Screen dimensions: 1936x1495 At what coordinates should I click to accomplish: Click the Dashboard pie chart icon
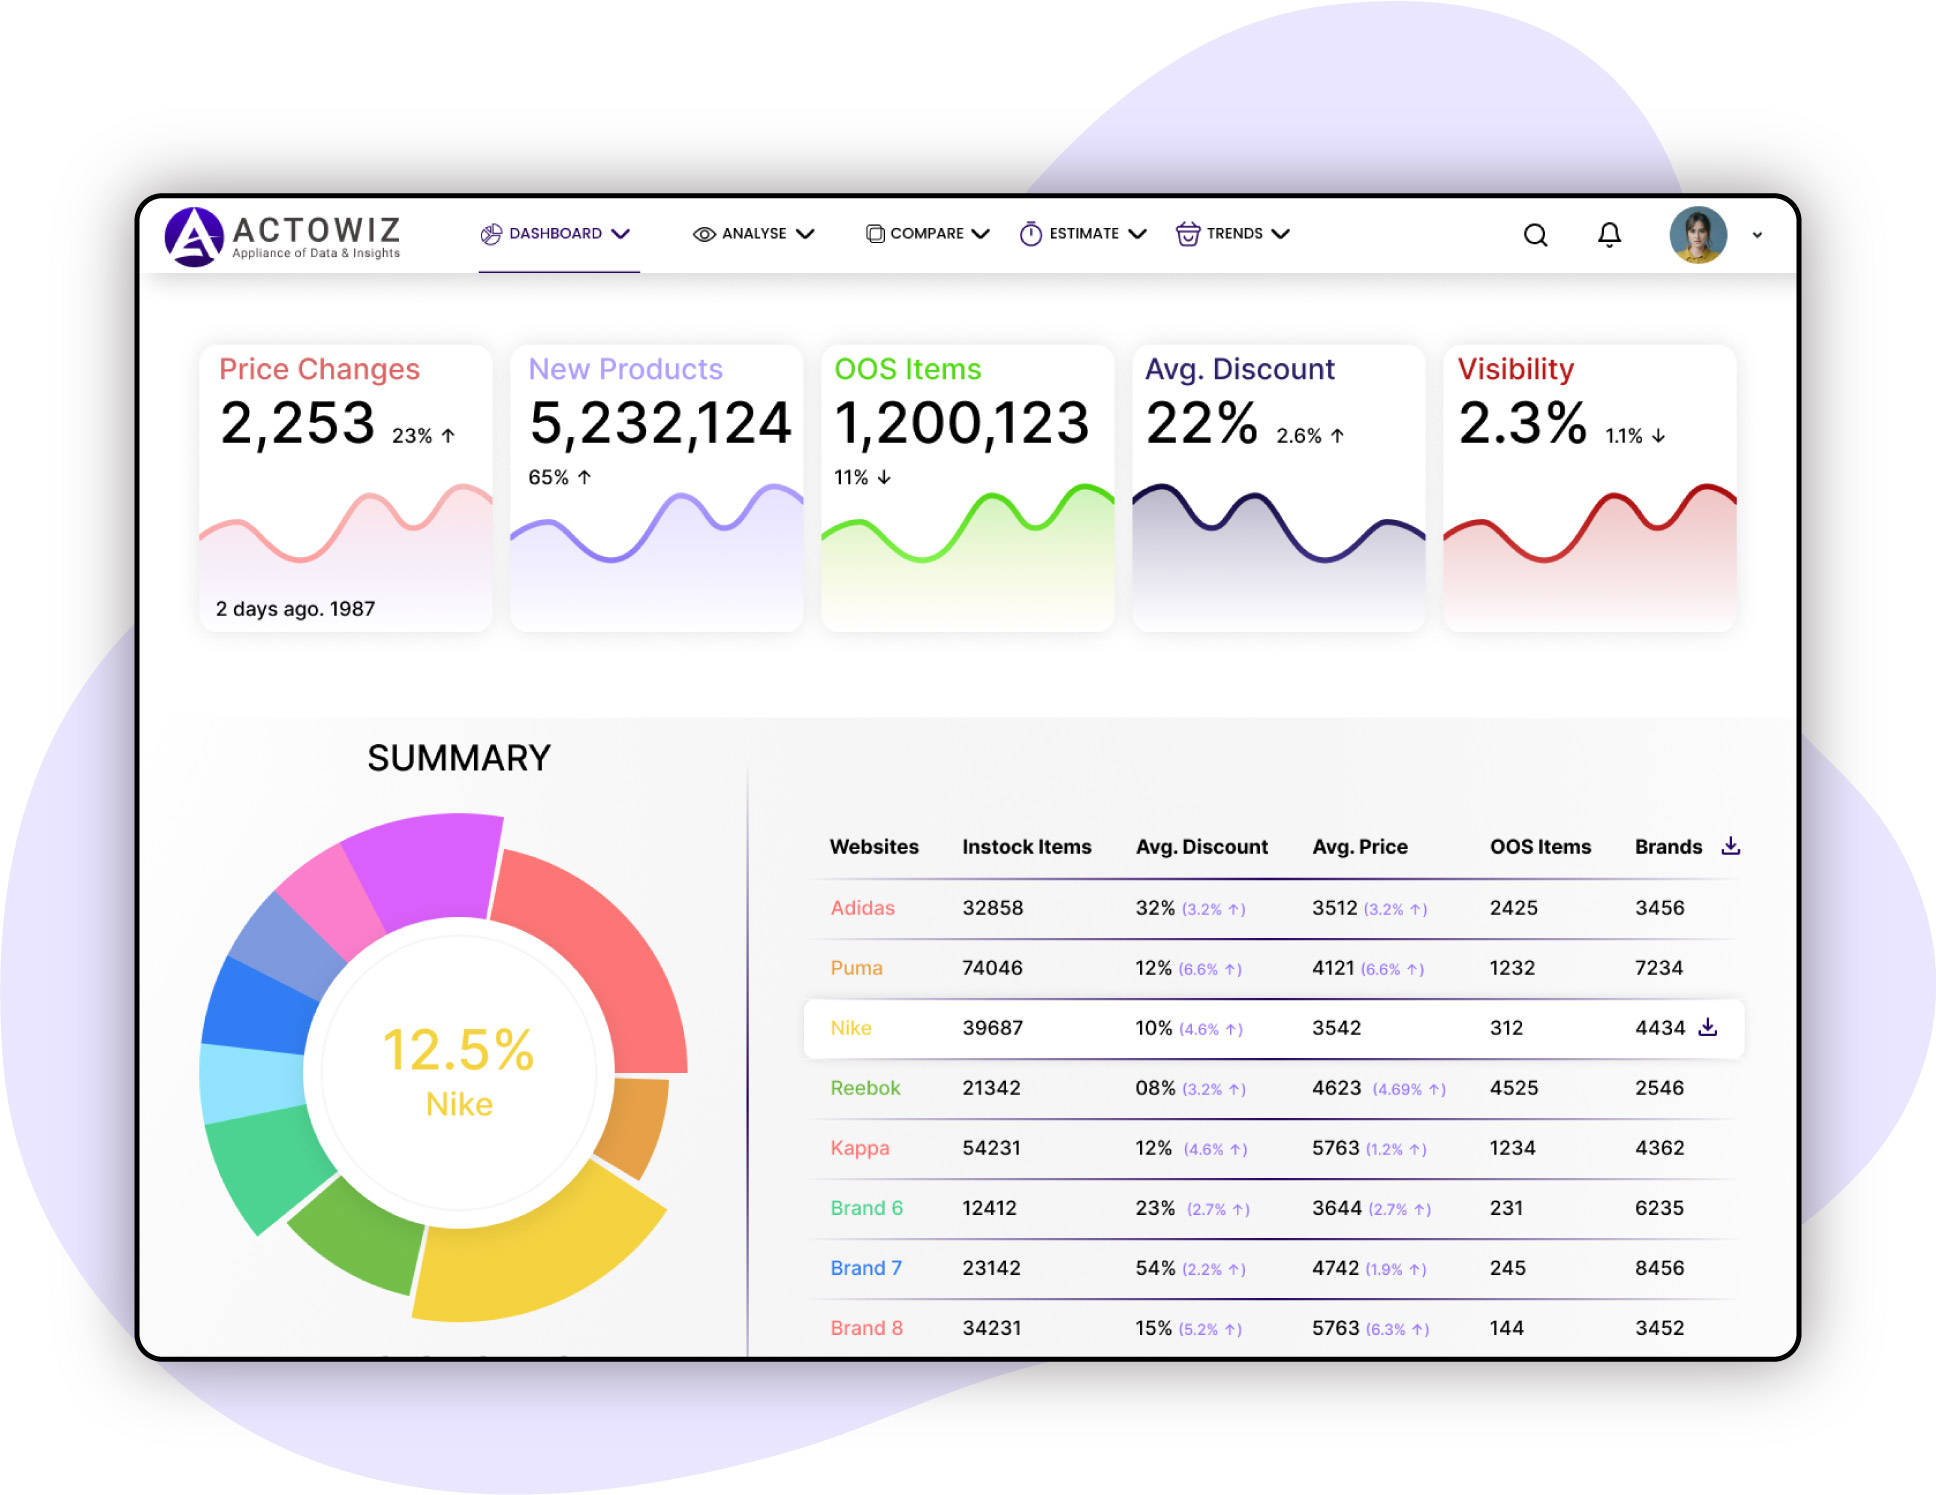click(491, 234)
